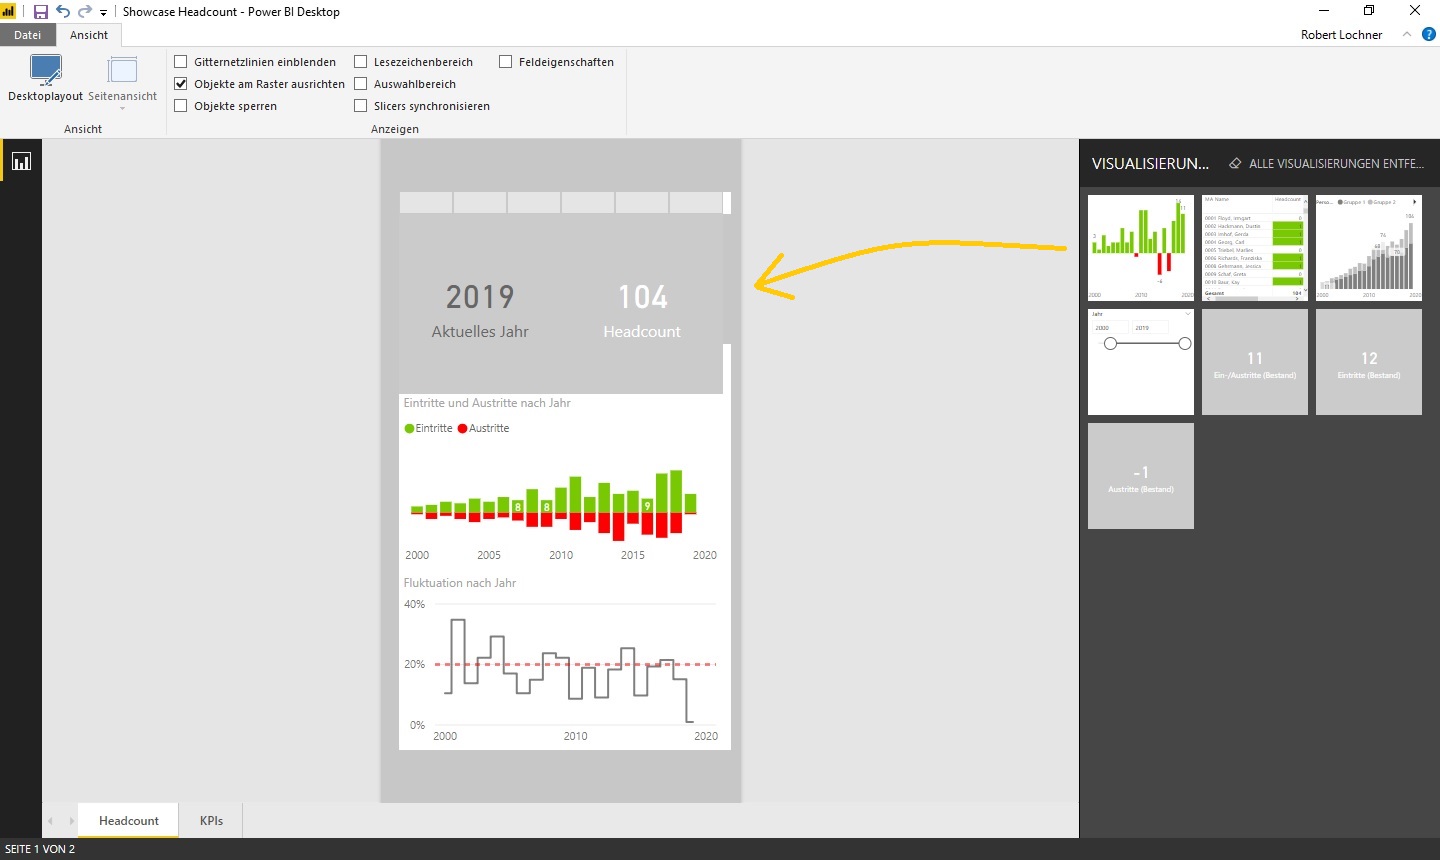Click the Robert Lochner account name
Screen dimensions: 1440x860
pyautogui.click(x=1341, y=35)
